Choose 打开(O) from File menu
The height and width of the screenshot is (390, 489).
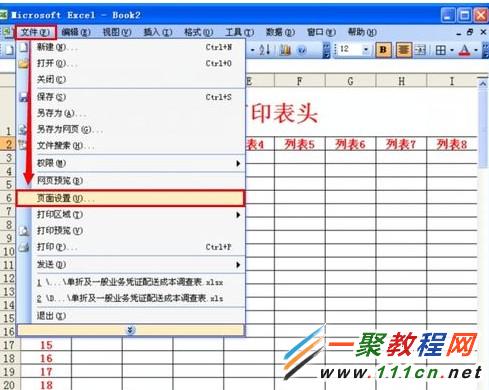(131, 63)
